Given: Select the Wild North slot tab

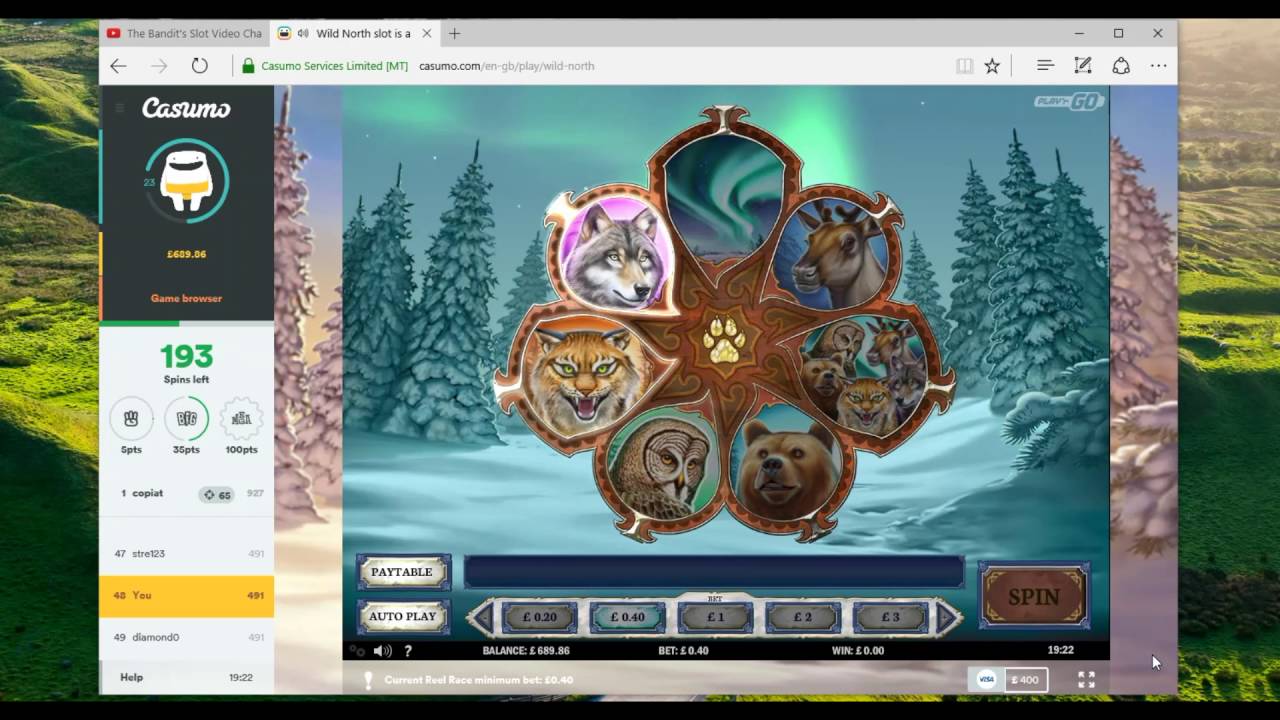Looking at the screenshot, I should [x=354, y=33].
